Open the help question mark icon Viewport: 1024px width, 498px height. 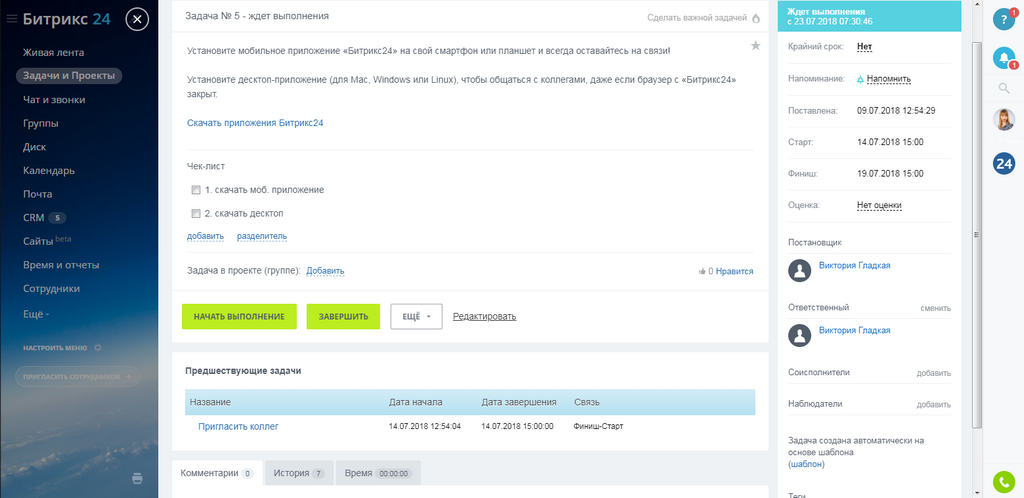[1004, 19]
